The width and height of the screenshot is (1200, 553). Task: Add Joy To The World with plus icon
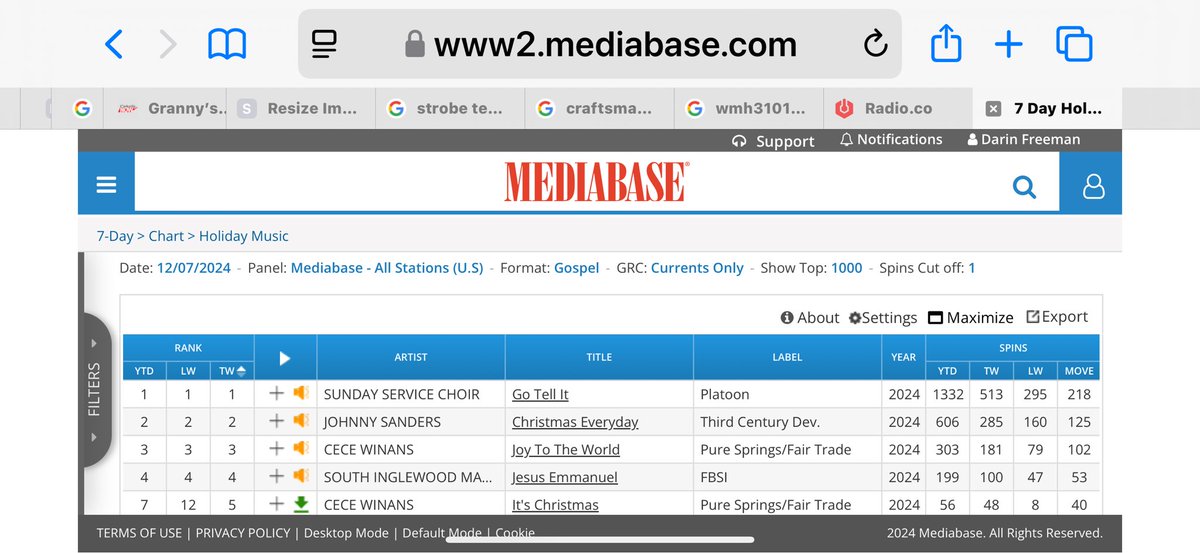[277, 449]
